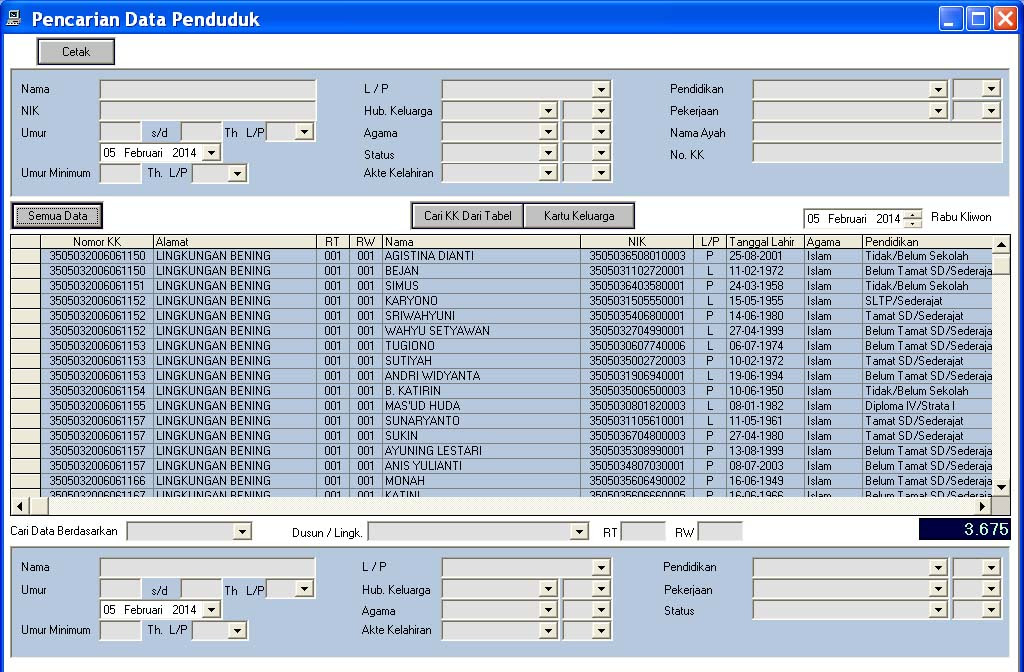Image resolution: width=1024 pixels, height=672 pixels.
Task: Click name cell SRIWAHYUNI
Action: click(481, 316)
